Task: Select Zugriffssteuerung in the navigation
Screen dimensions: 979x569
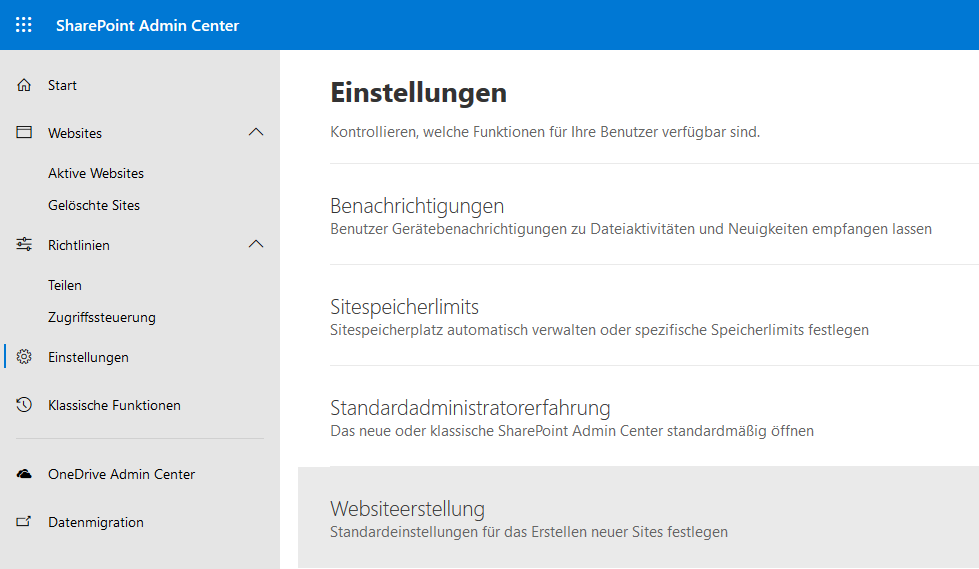Action: point(102,317)
